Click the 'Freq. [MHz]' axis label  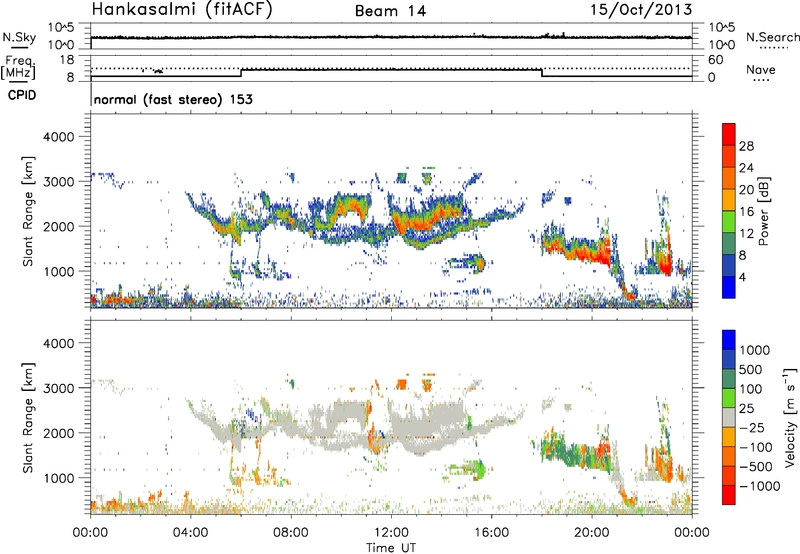point(19,68)
